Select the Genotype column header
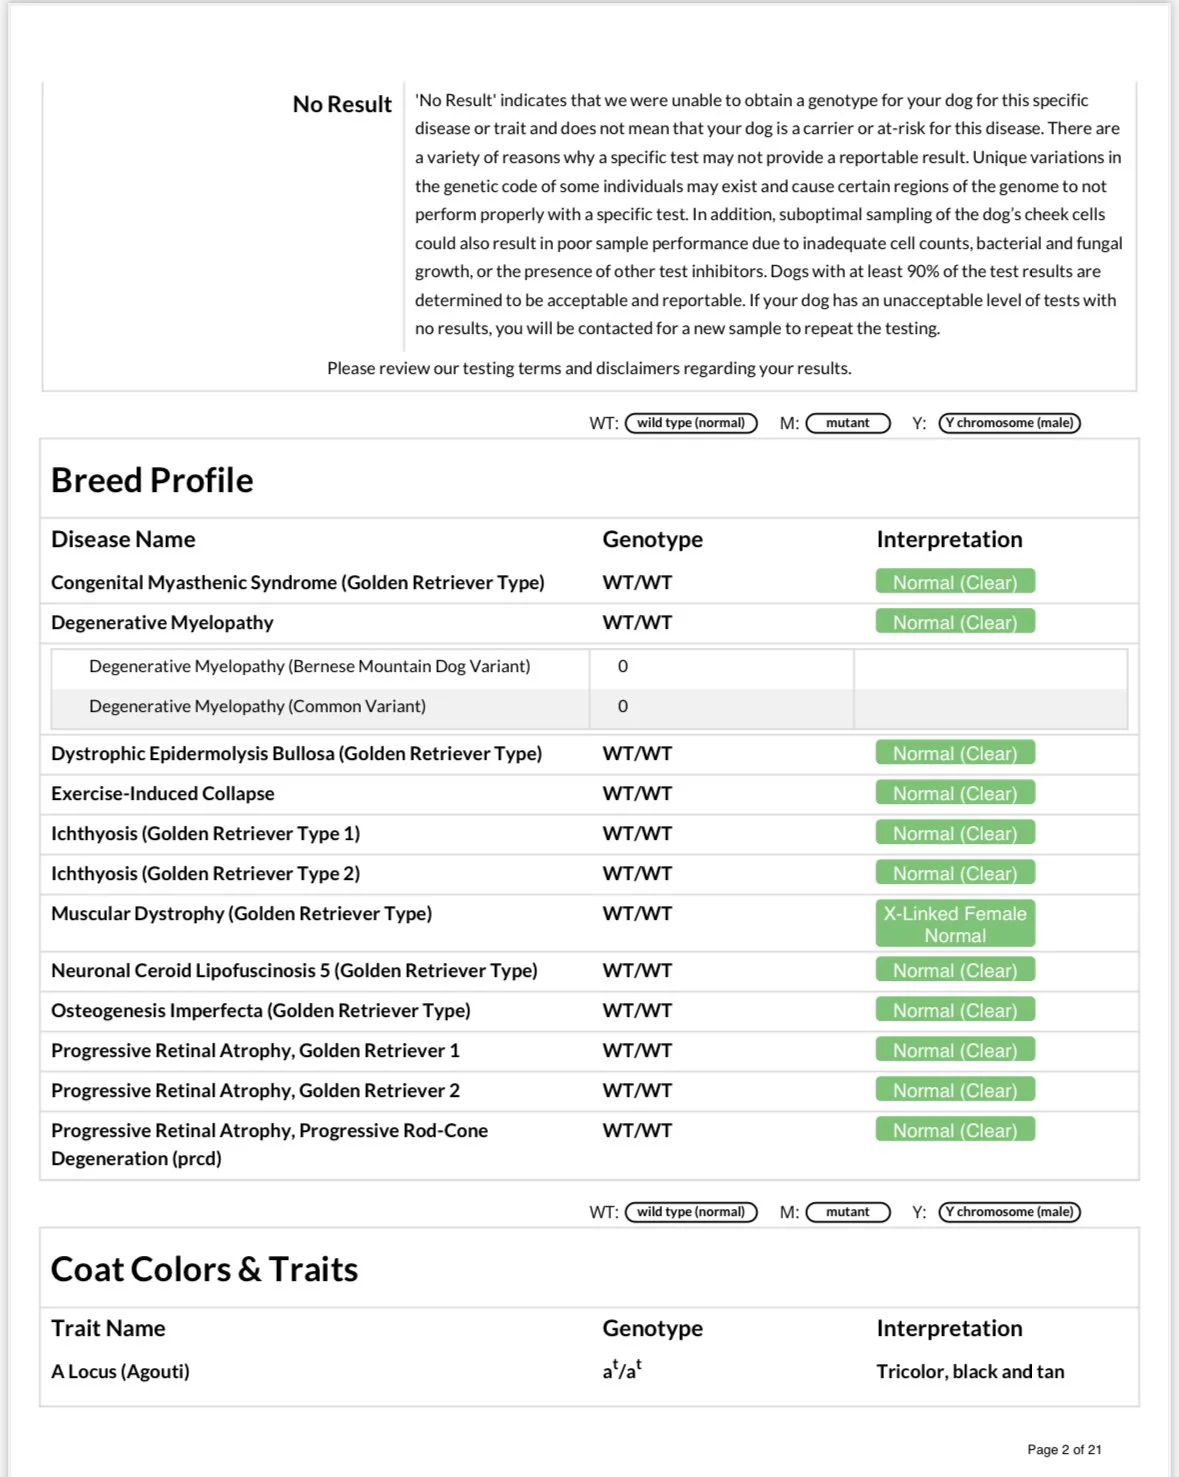The height and width of the screenshot is (1477, 1179). tap(652, 539)
